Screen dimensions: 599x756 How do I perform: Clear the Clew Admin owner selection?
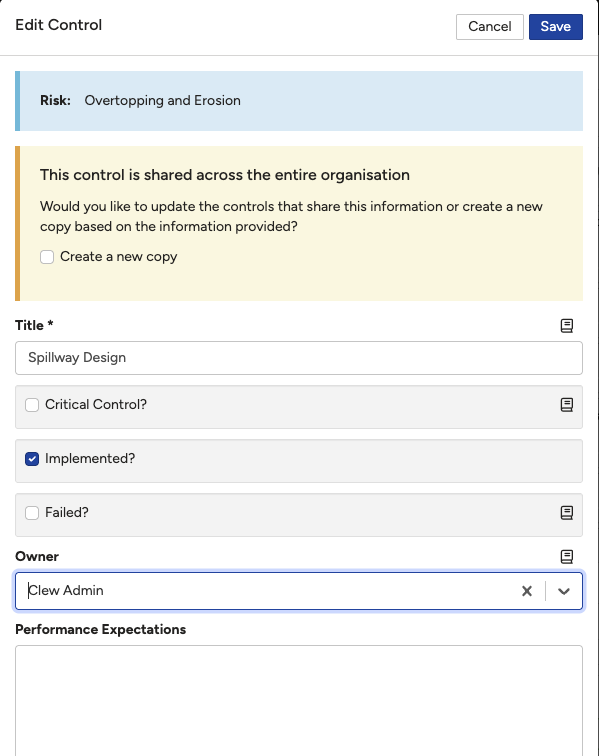click(x=527, y=591)
